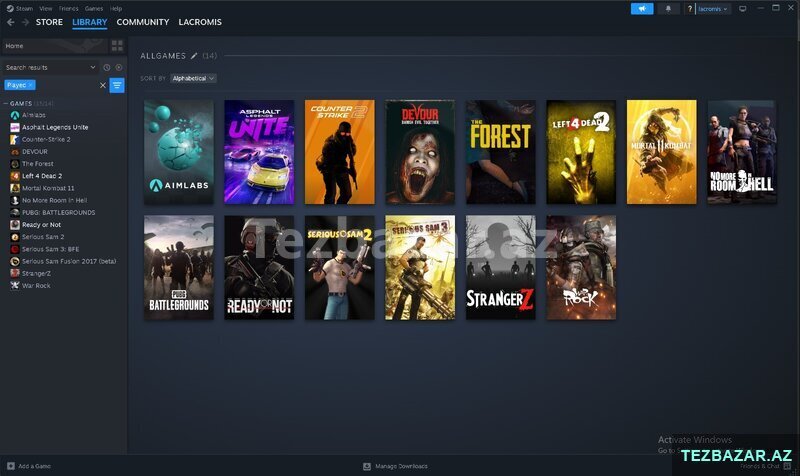The height and width of the screenshot is (476, 800).
Task: Edit ALLGAMES collection pencil icon
Action: (194, 56)
